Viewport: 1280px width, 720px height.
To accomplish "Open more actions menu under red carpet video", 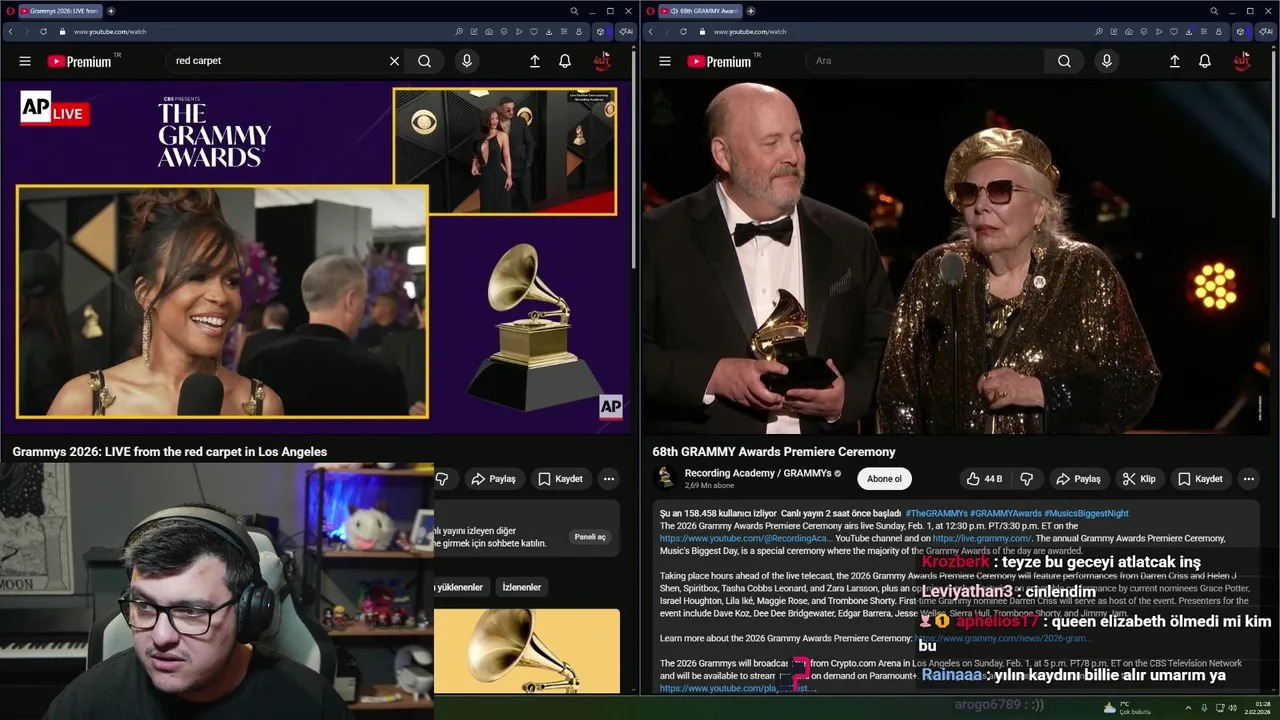I will click(608, 479).
